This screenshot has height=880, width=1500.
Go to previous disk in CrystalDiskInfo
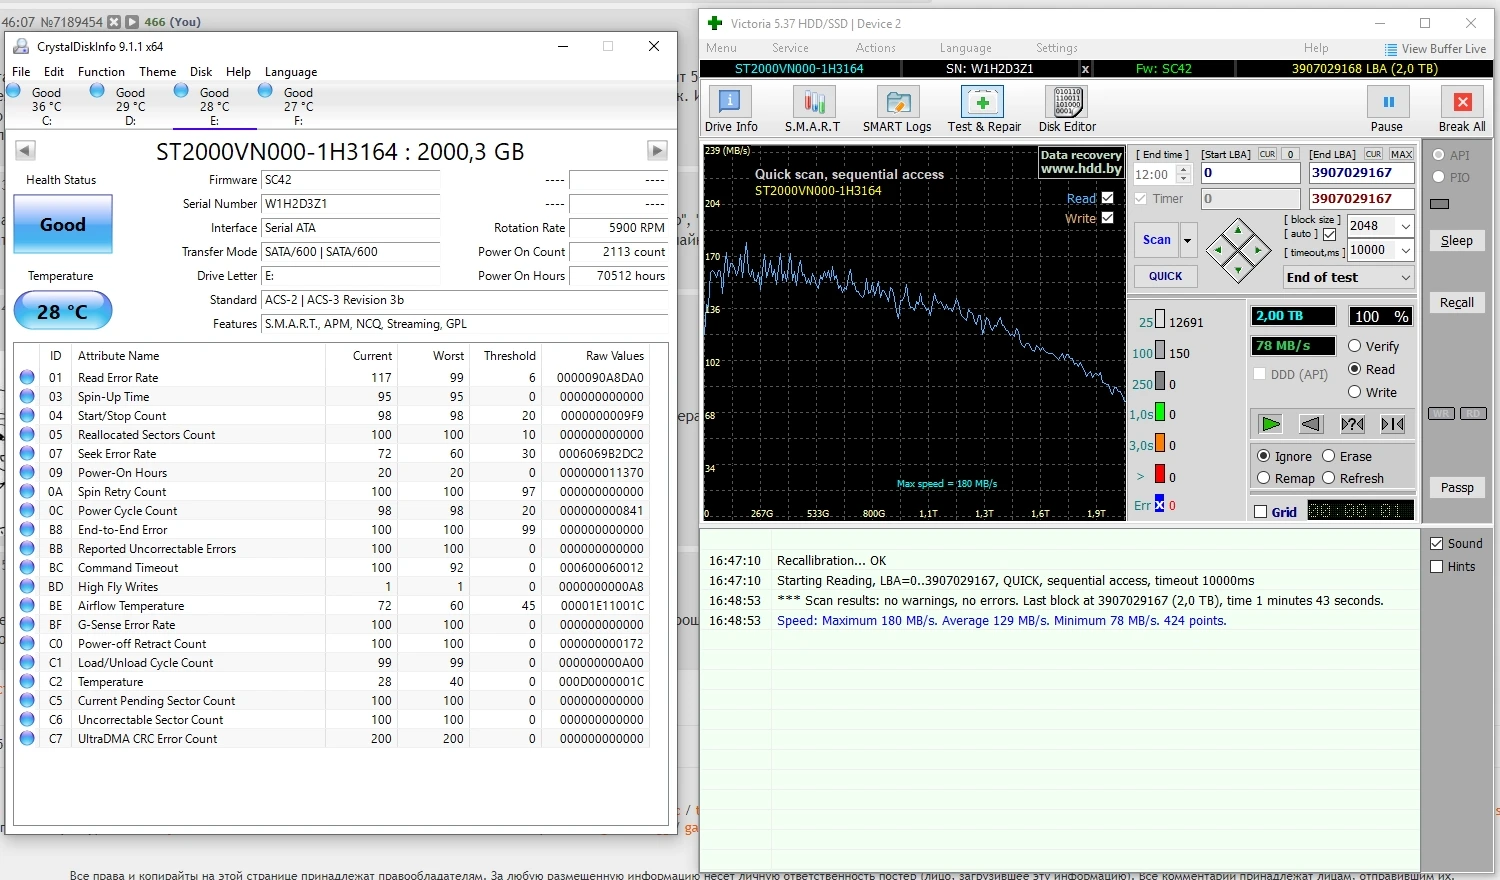pyautogui.click(x=26, y=150)
